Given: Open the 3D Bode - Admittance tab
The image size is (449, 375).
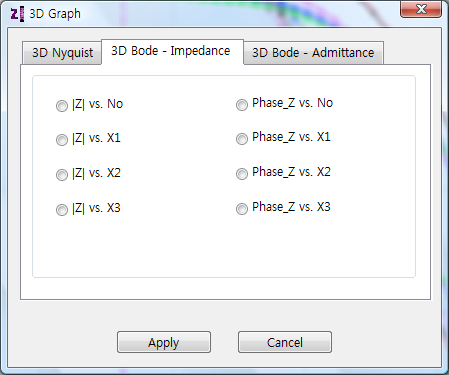Looking at the screenshot, I should (x=313, y=53).
